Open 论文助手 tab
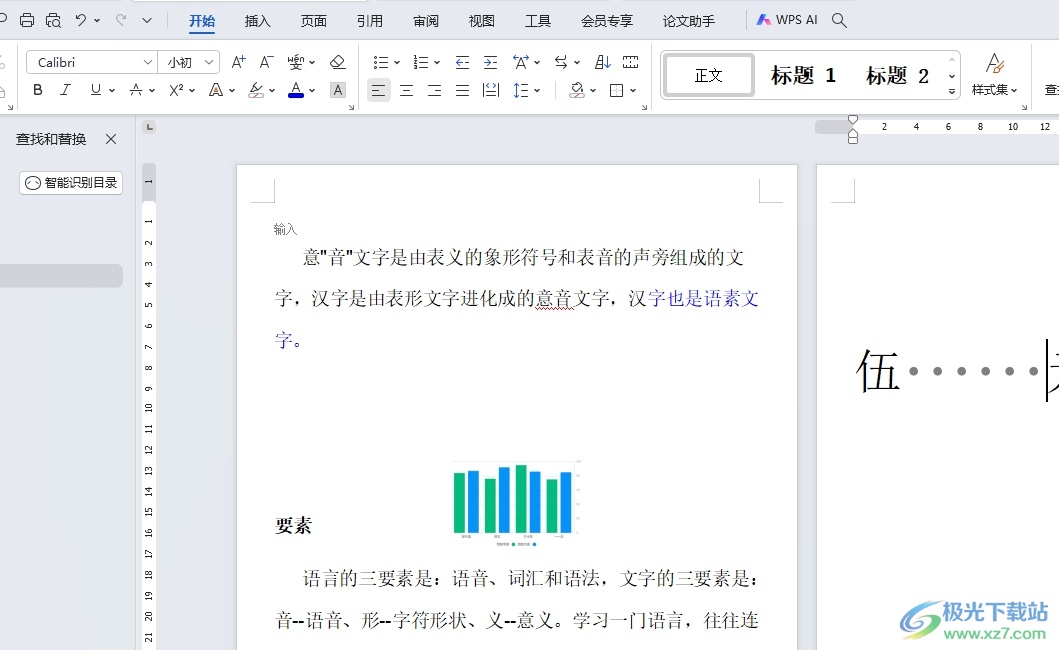Image resolution: width=1059 pixels, height=650 pixels. [x=688, y=21]
